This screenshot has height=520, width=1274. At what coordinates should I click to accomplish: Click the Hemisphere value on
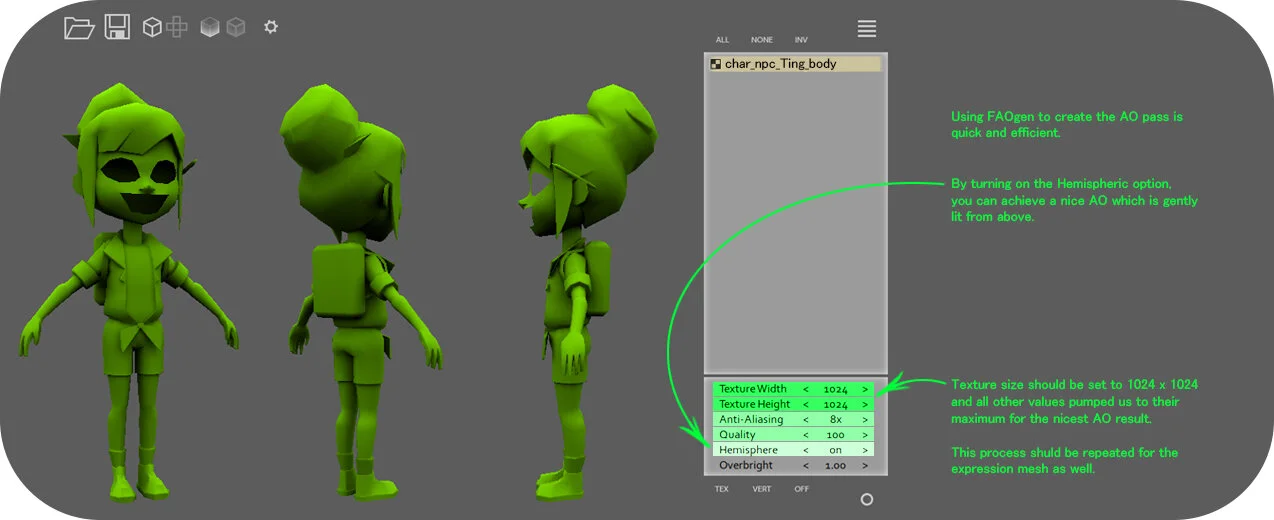tap(836, 450)
